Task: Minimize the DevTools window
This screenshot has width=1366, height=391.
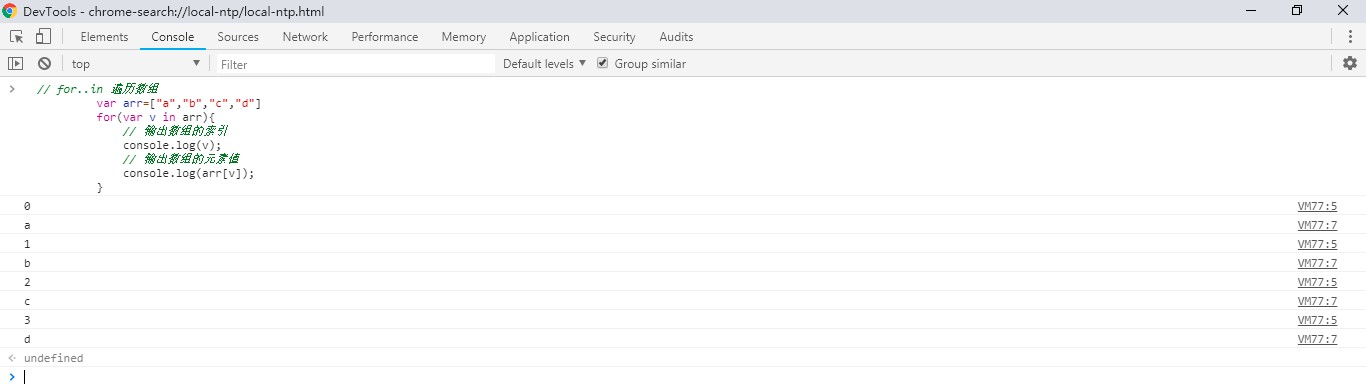Action: [1251, 11]
